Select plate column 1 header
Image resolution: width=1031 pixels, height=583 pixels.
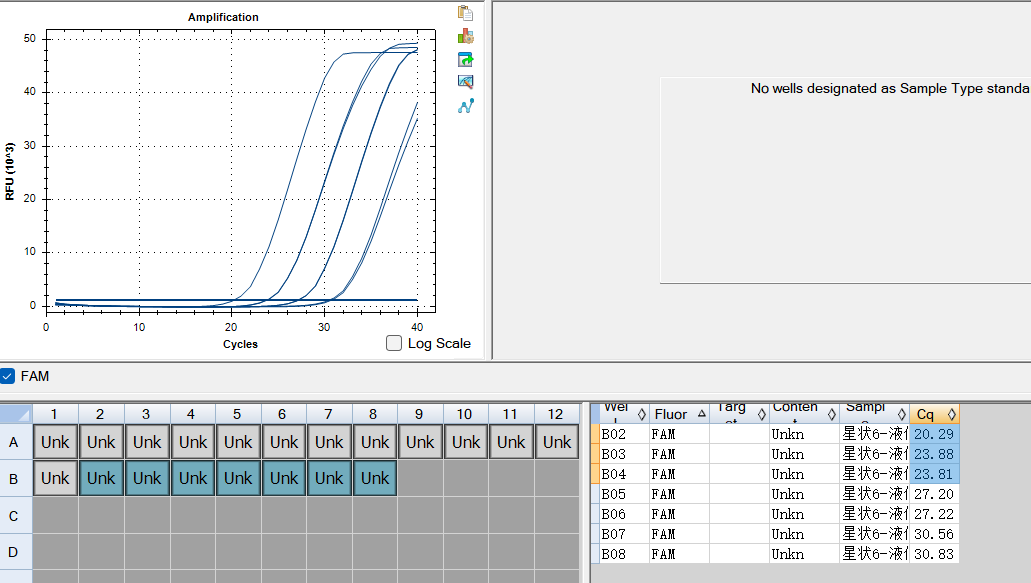[55, 414]
